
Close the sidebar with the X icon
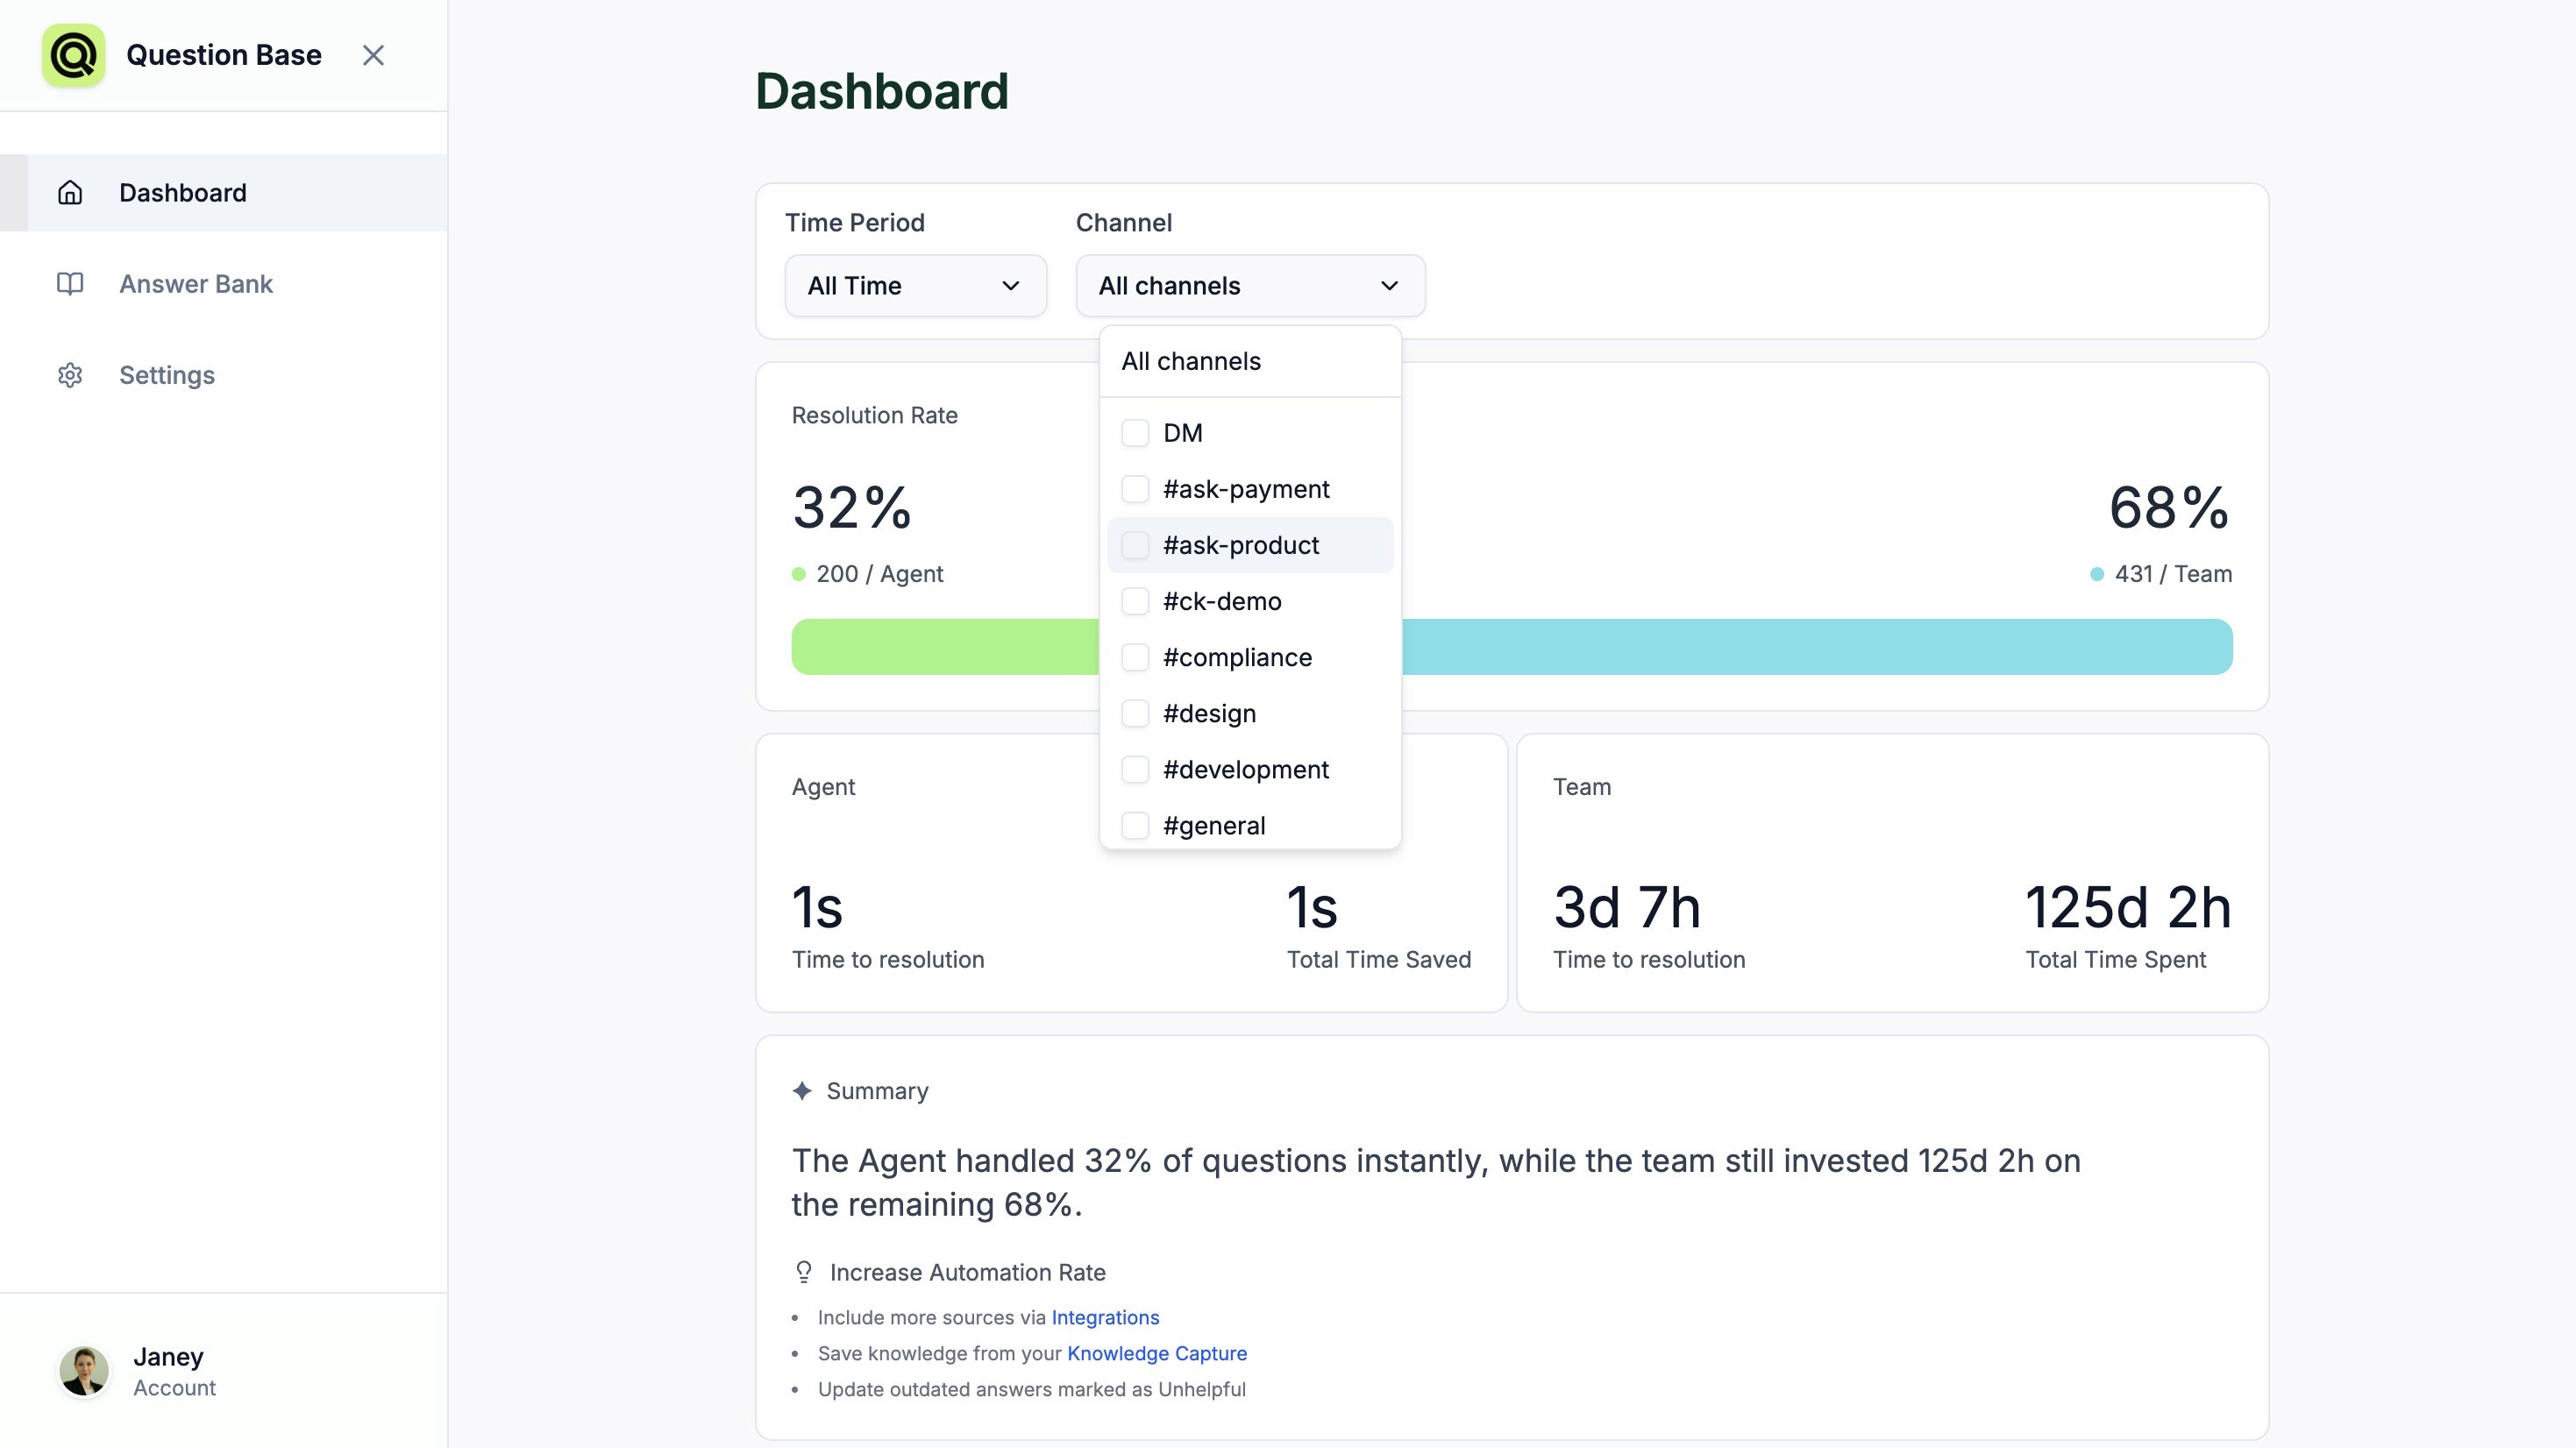pyautogui.click(x=374, y=55)
